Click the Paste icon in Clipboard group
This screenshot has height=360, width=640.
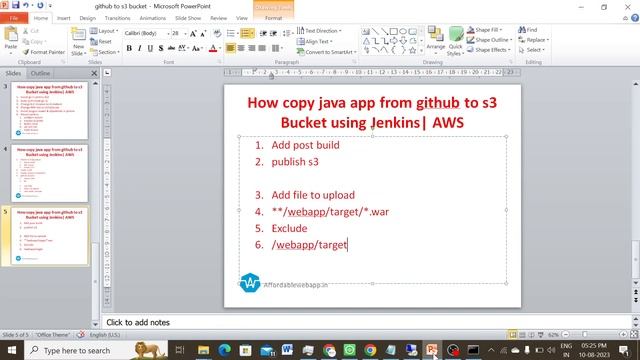11,34
